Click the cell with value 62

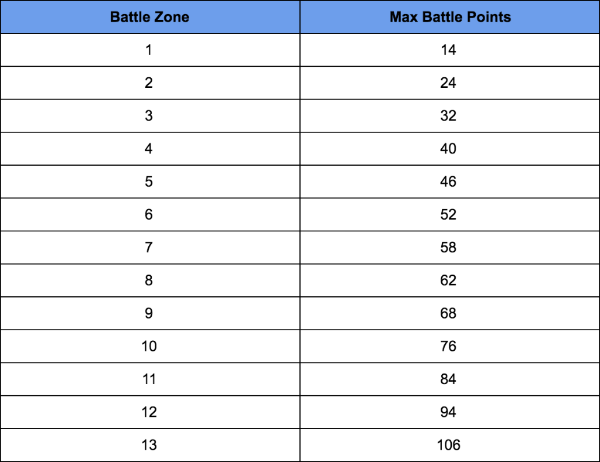pyautogui.click(x=450, y=281)
